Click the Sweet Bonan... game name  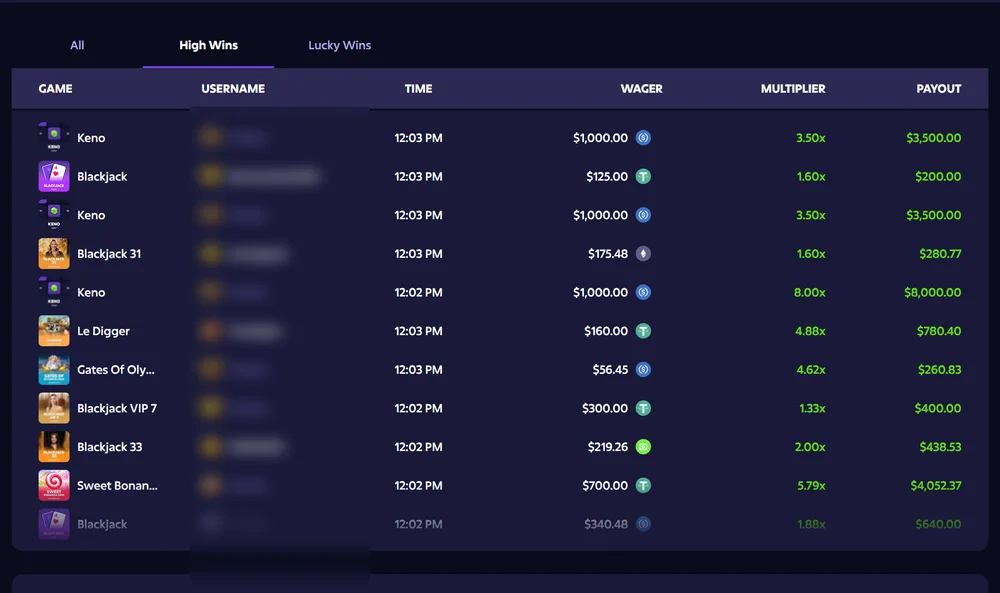tap(117, 486)
